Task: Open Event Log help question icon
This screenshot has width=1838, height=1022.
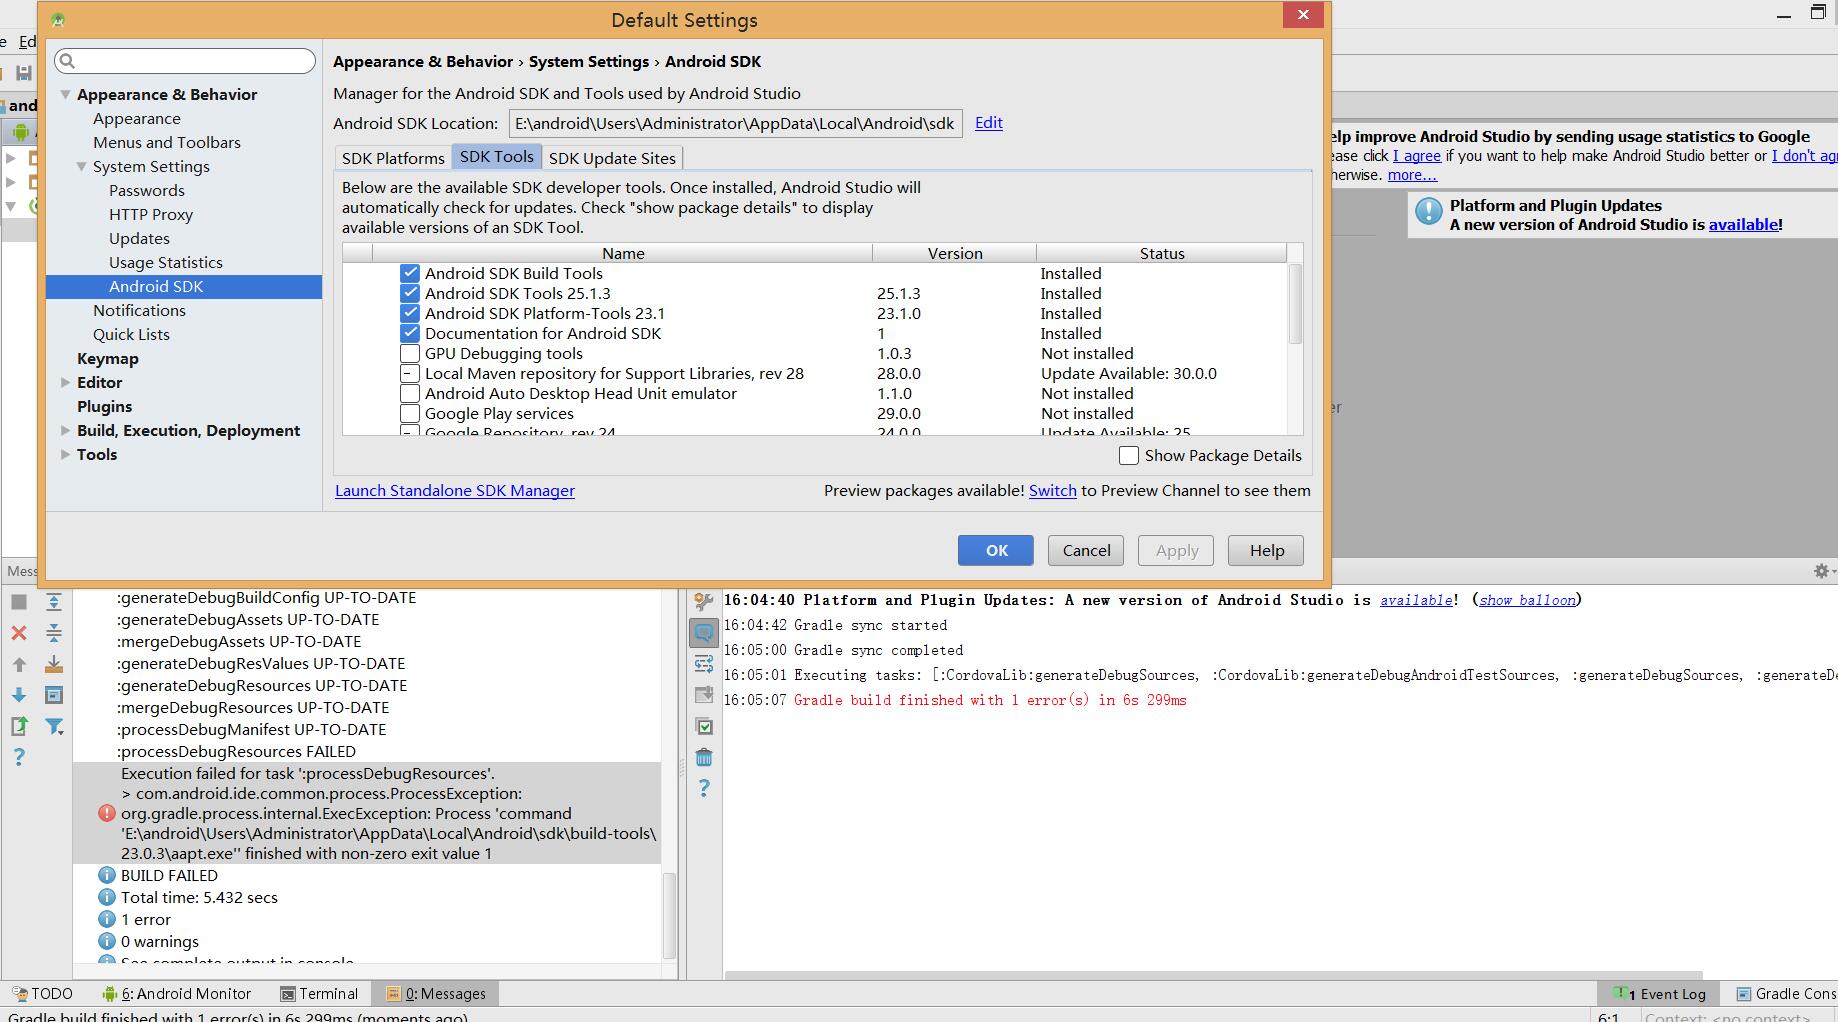Action: pyautogui.click(x=704, y=788)
